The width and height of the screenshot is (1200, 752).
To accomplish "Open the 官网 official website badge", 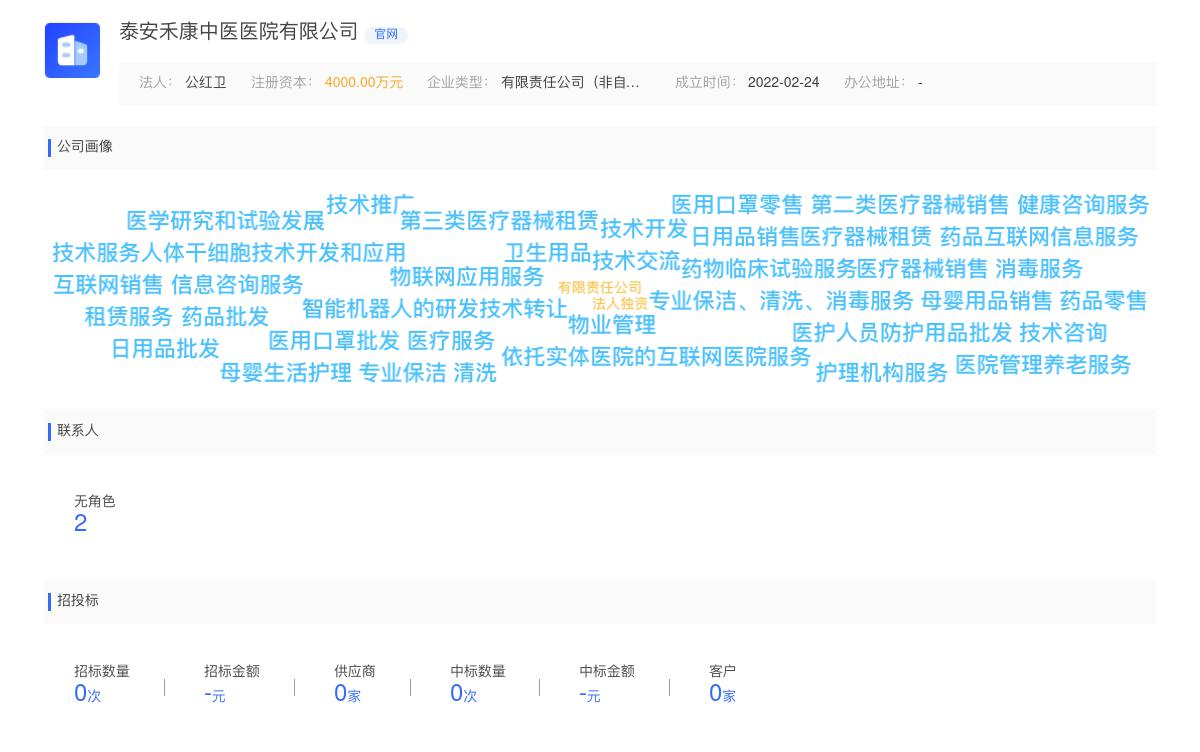I will (x=386, y=34).
